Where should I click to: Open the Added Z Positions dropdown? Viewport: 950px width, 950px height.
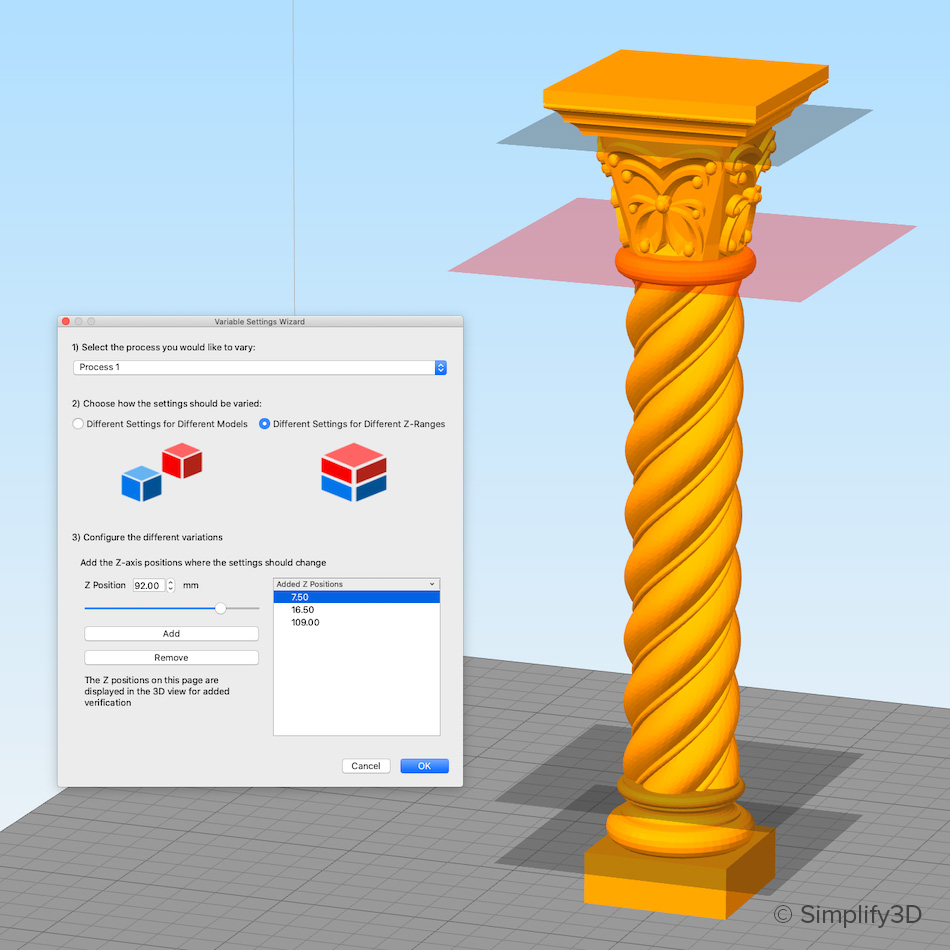click(x=356, y=584)
